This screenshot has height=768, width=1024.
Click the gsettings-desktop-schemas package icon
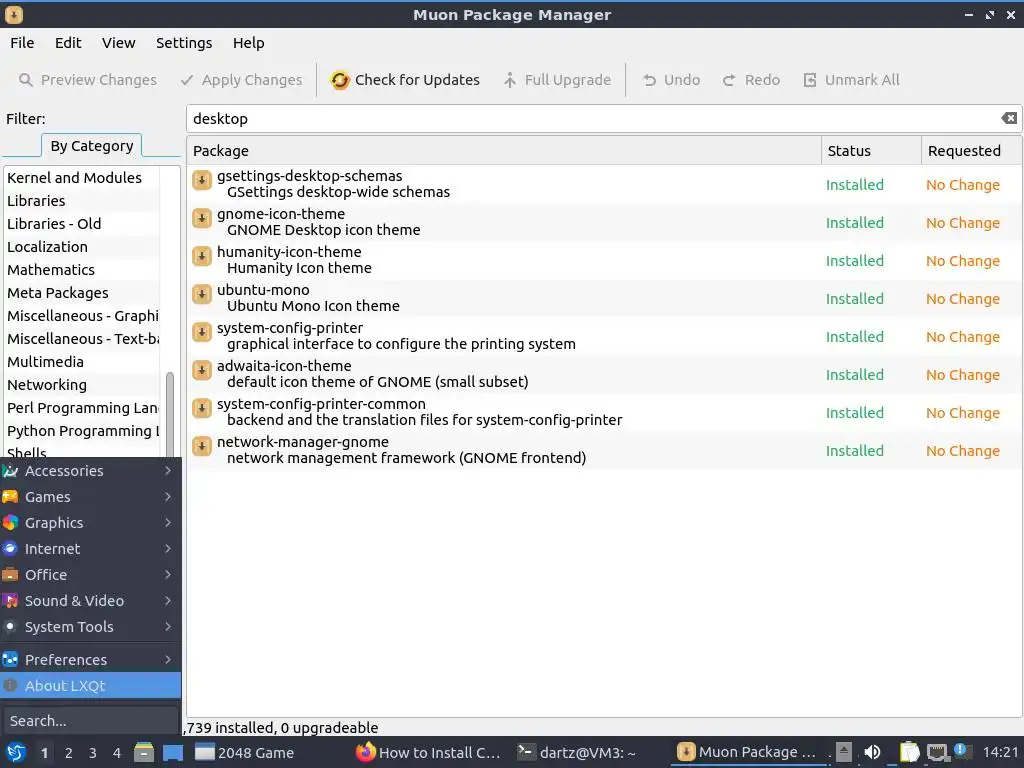tap(202, 180)
